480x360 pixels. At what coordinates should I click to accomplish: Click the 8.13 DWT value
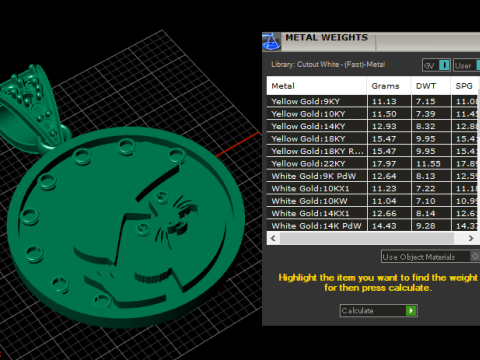426,176
